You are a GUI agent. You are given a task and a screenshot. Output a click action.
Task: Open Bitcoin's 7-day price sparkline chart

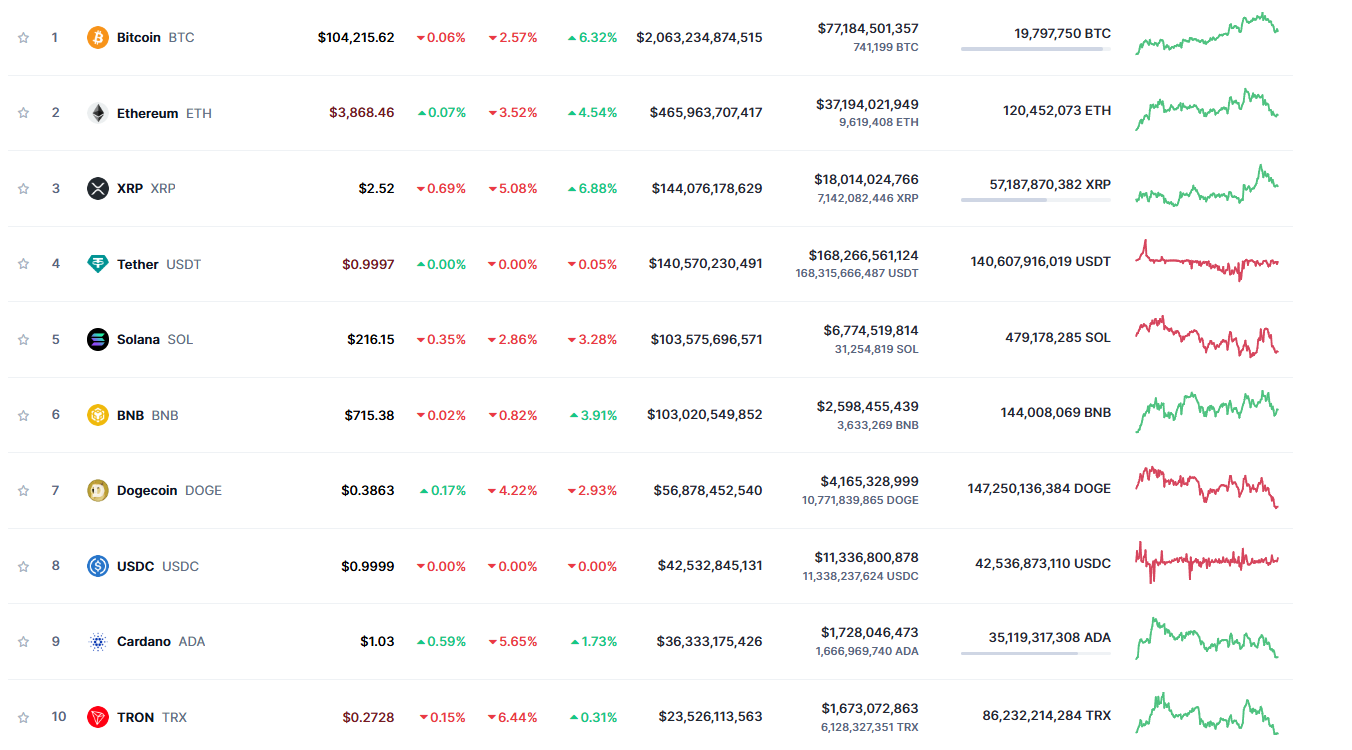[1207, 34]
